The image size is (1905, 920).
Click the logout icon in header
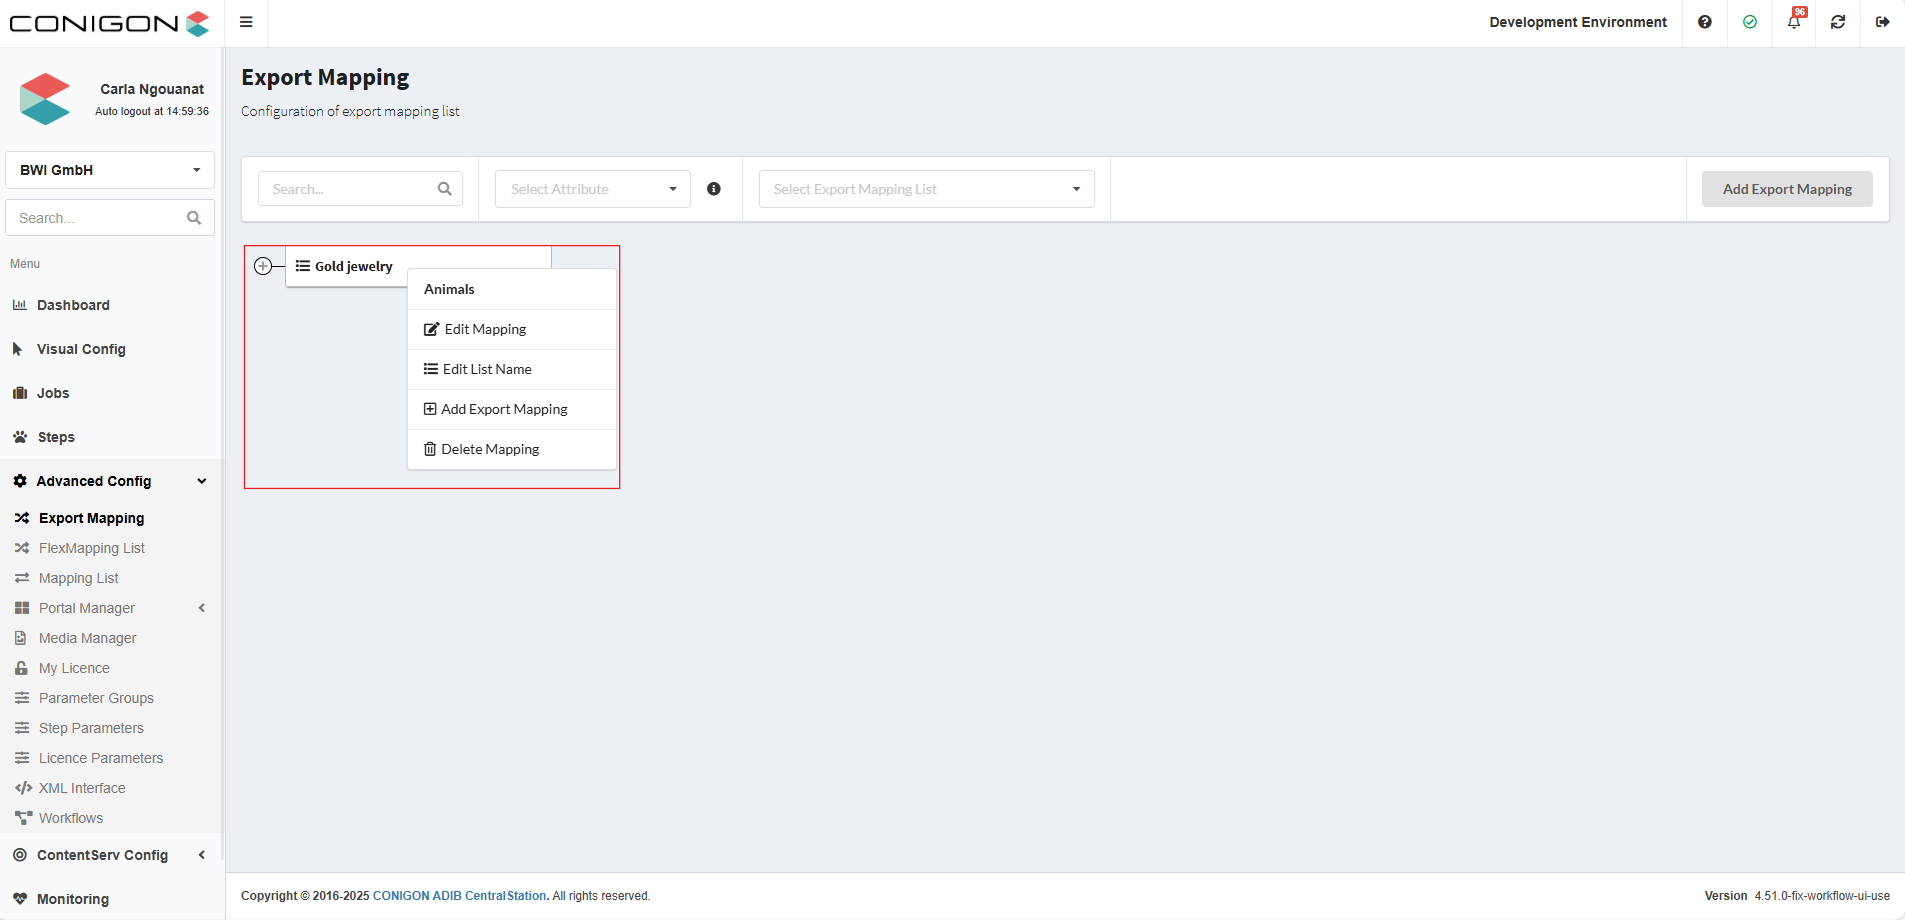pyautogui.click(x=1882, y=22)
